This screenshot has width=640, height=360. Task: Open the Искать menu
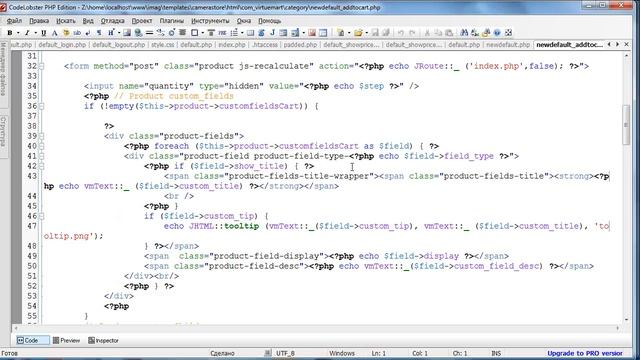tap(66, 20)
